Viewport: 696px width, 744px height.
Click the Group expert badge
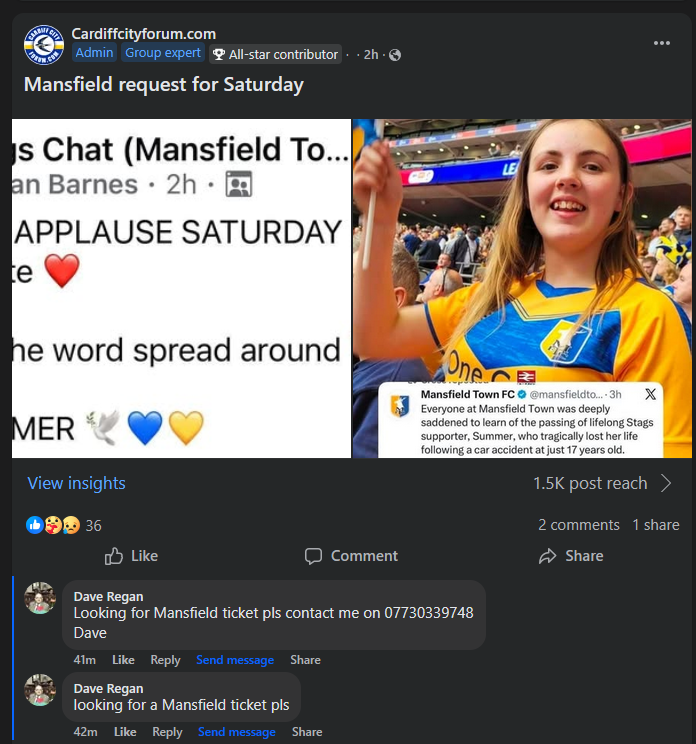tap(162, 53)
